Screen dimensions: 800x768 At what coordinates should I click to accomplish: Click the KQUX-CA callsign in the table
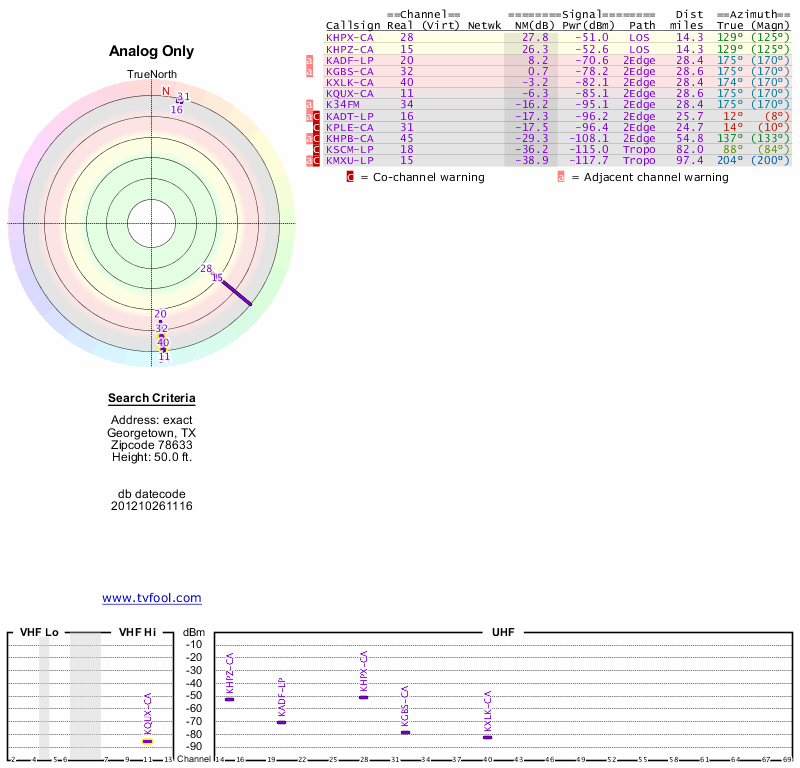coord(349,93)
